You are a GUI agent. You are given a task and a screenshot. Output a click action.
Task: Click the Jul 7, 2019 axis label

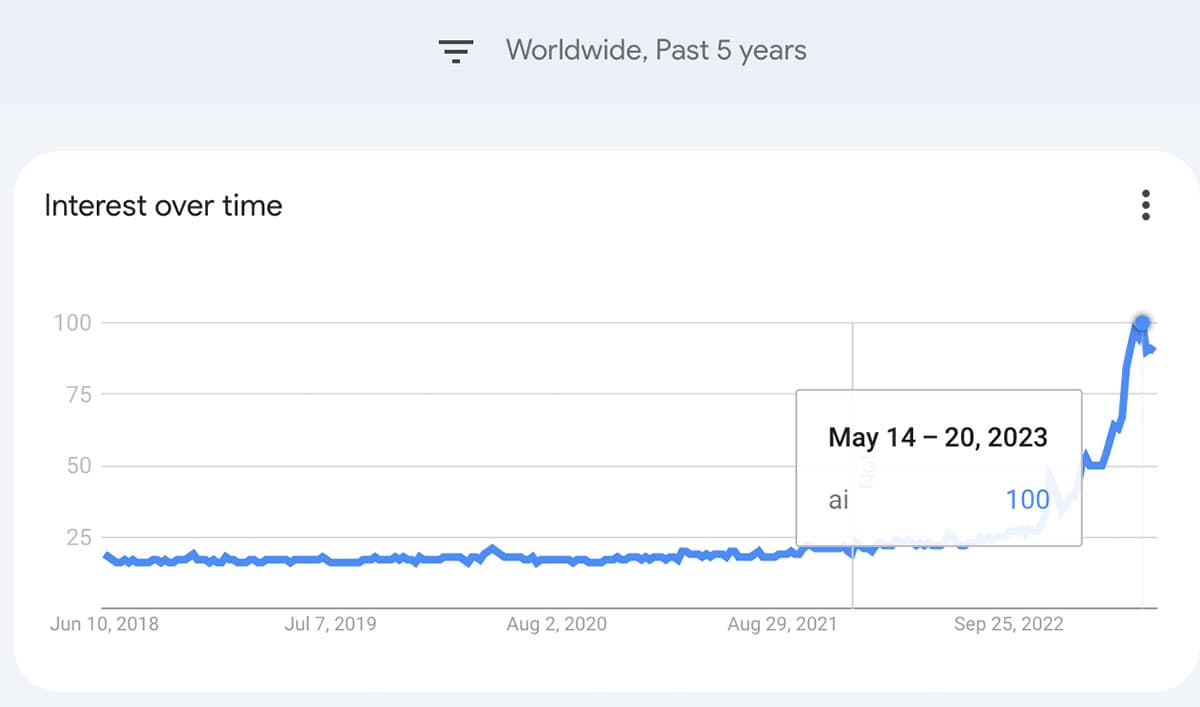click(x=330, y=624)
